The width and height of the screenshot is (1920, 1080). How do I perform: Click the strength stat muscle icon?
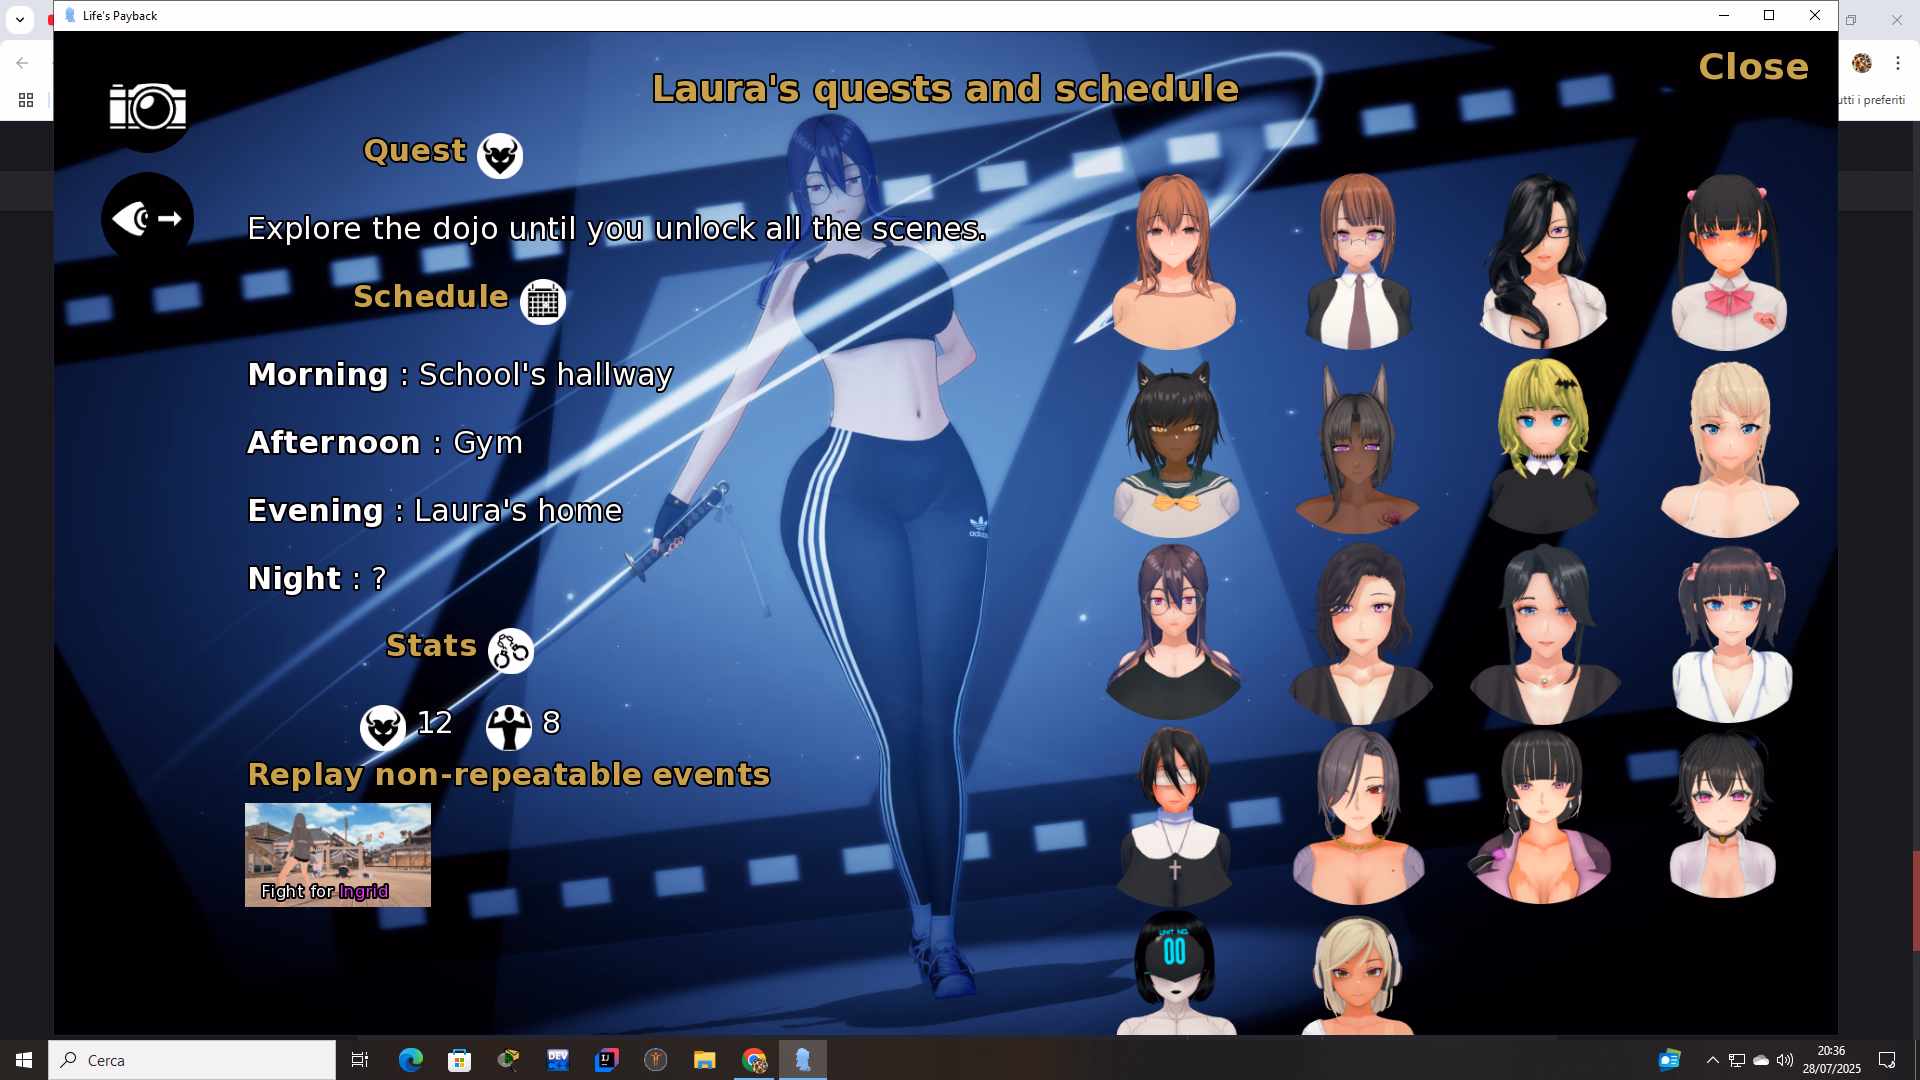point(508,727)
